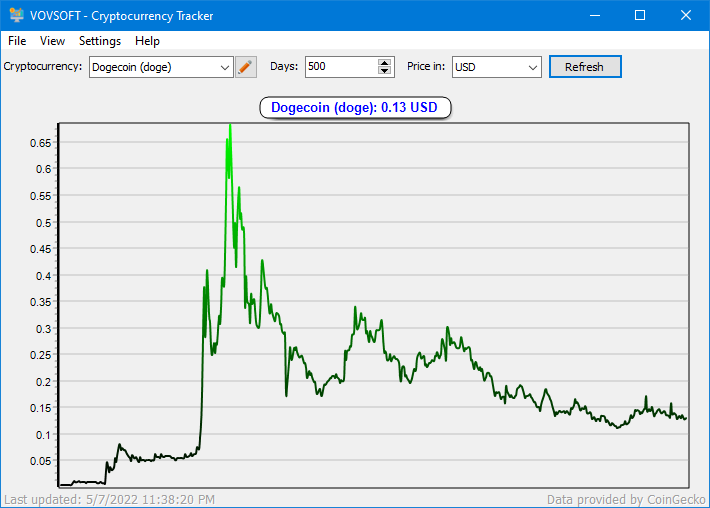This screenshot has height=508, width=710.
Task: Click the Refresh button
Action: pos(585,67)
